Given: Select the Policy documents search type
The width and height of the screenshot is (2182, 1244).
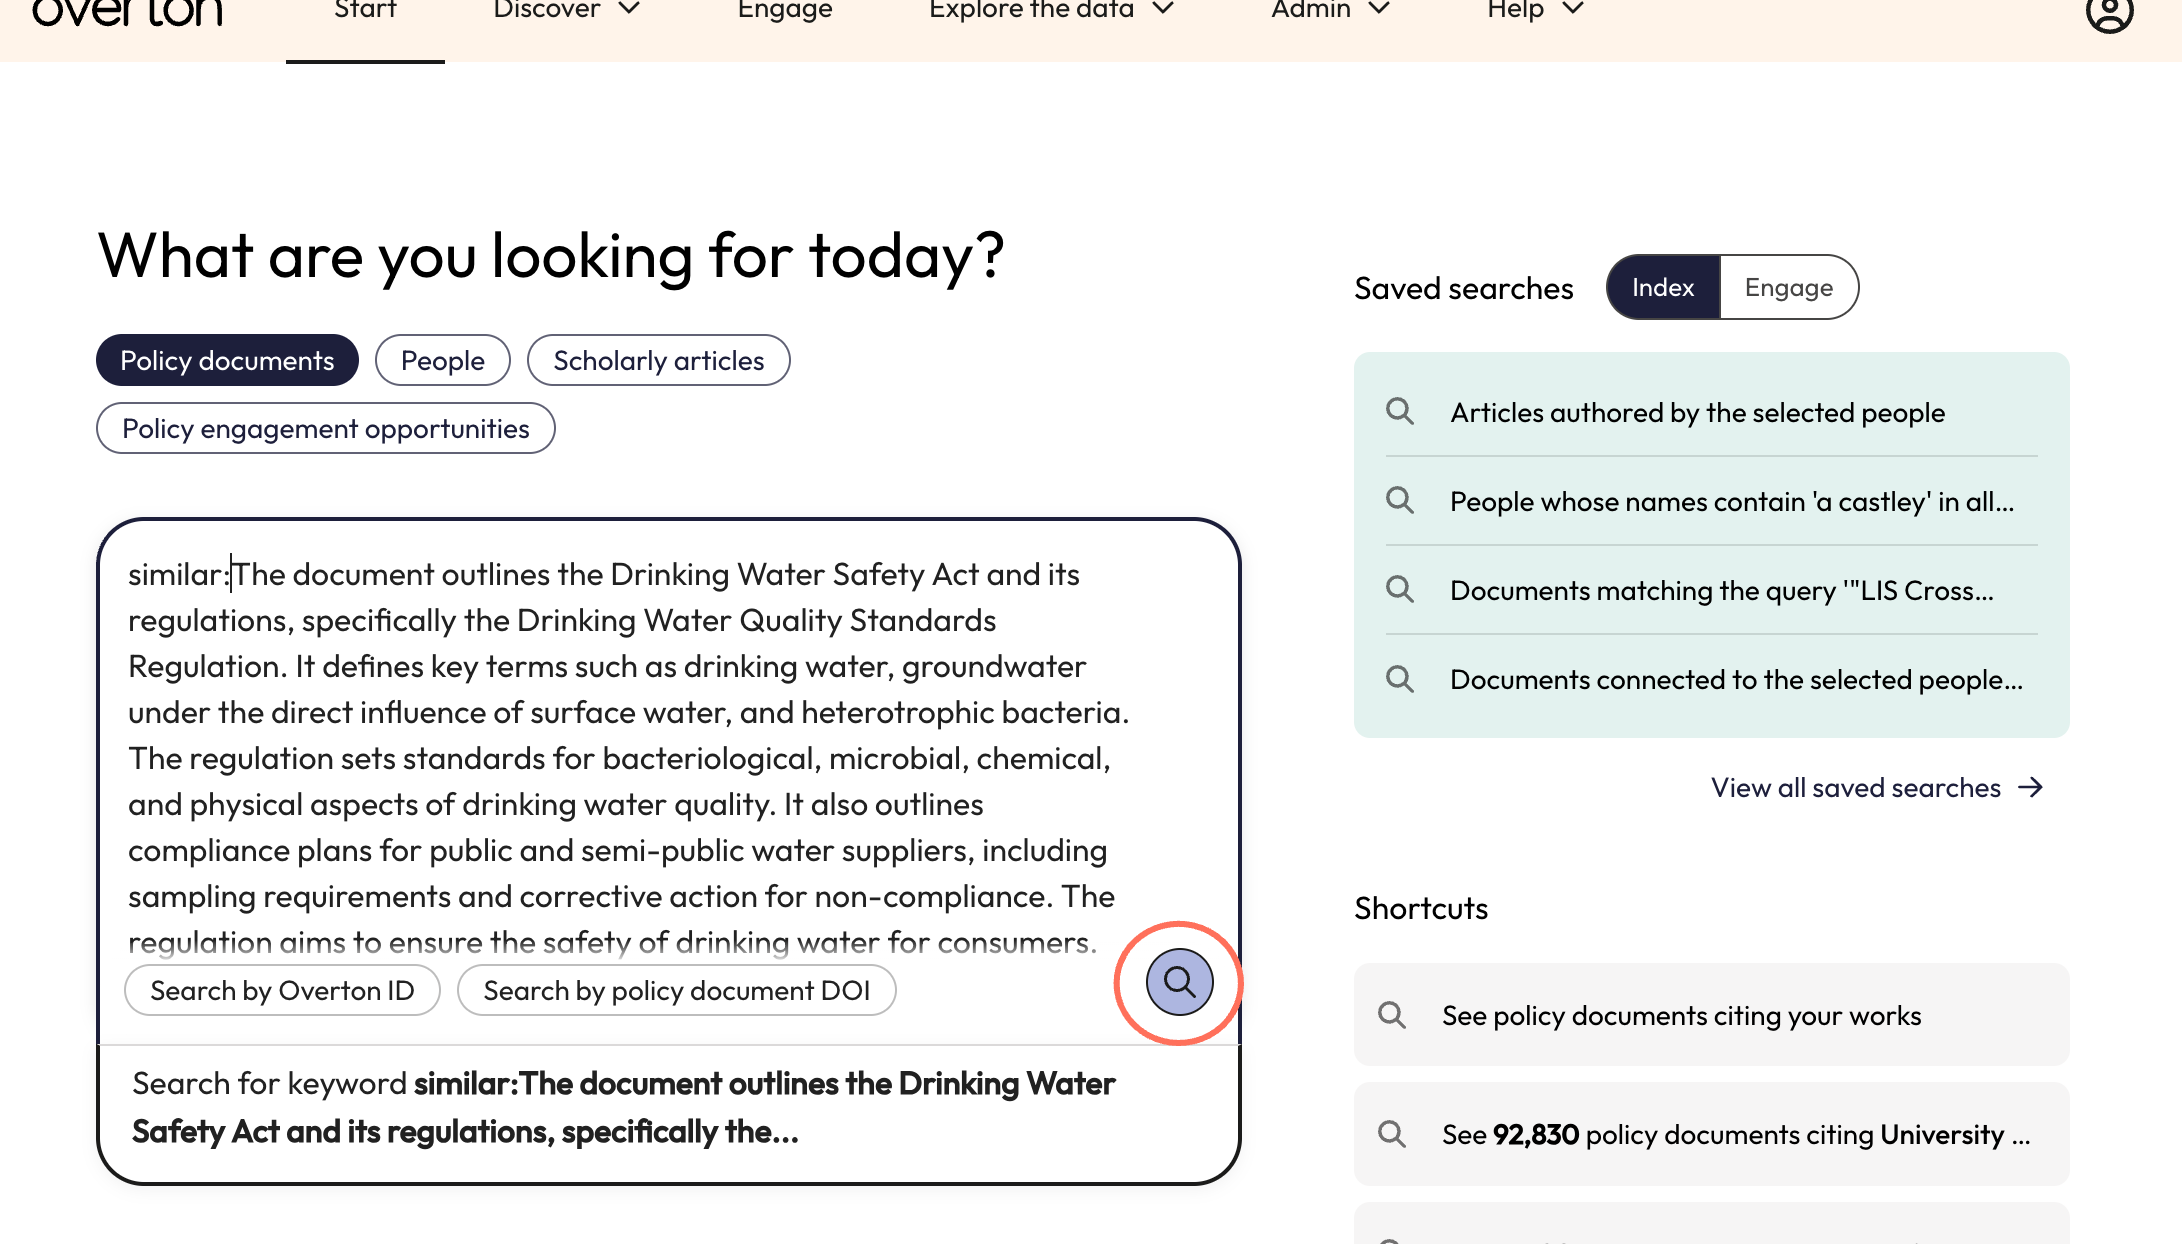Looking at the screenshot, I should (227, 360).
